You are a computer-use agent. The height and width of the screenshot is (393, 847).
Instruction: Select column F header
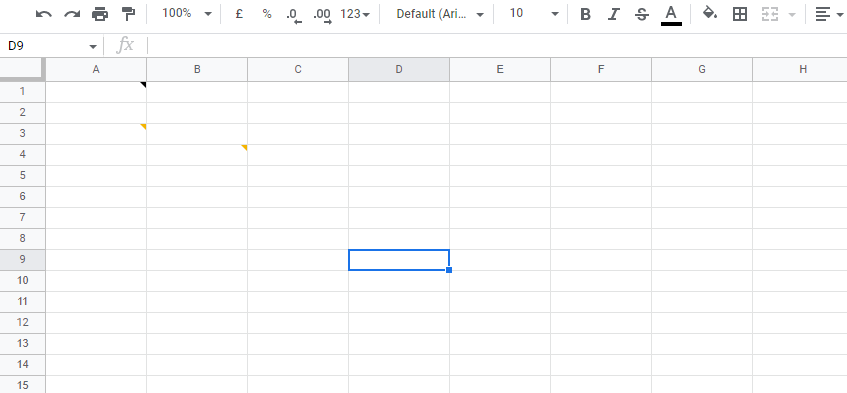601,70
